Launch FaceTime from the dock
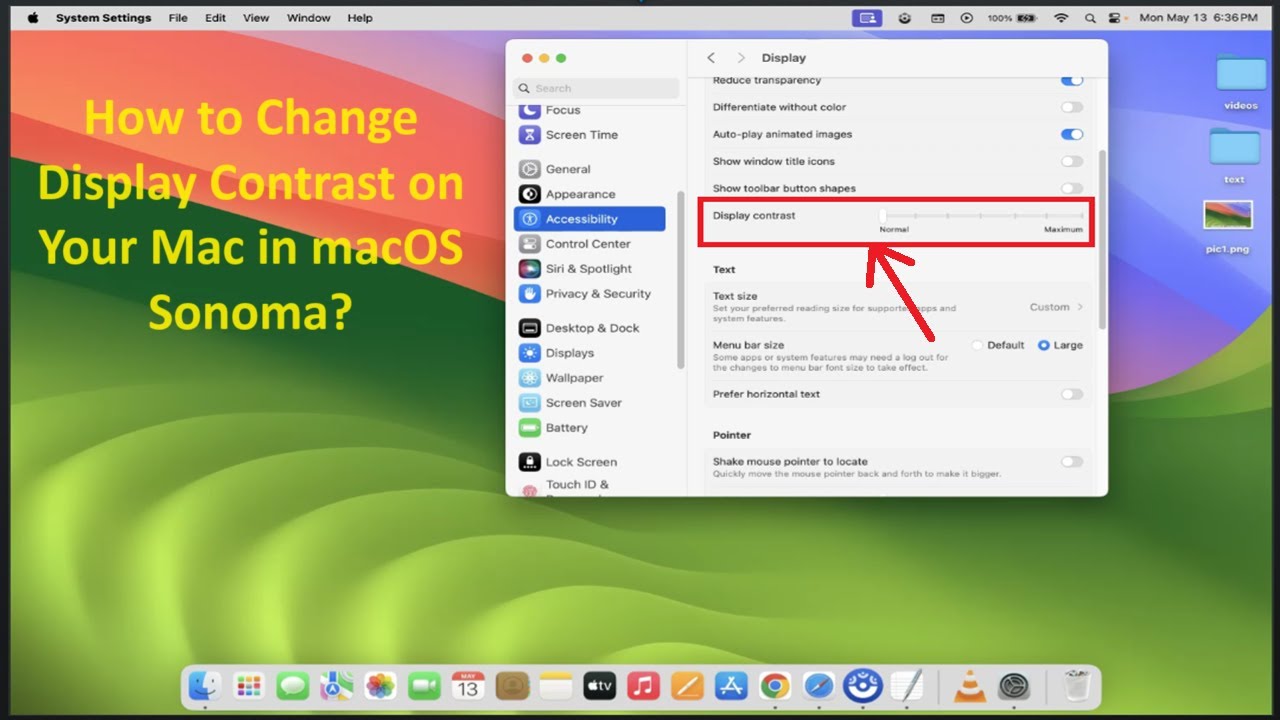The image size is (1280, 720). tap(424, 686)
